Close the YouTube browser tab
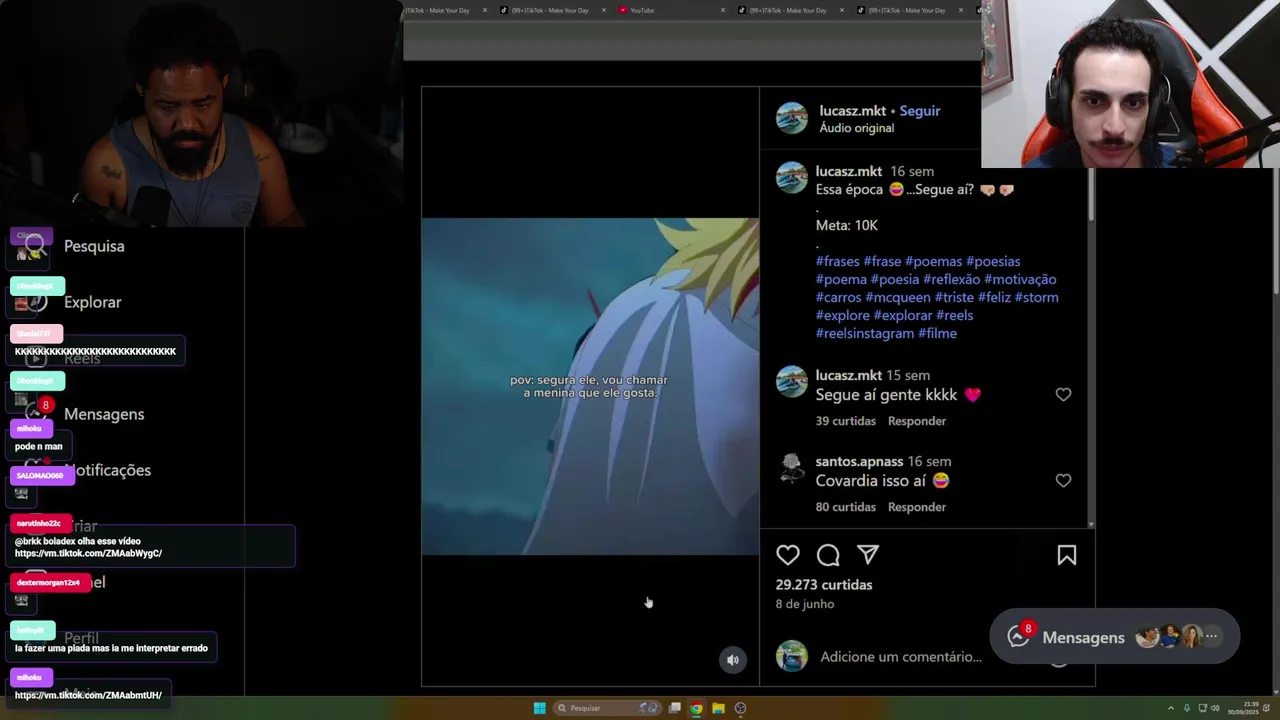The image size is (1280, 720). click(x=723, y=10)
